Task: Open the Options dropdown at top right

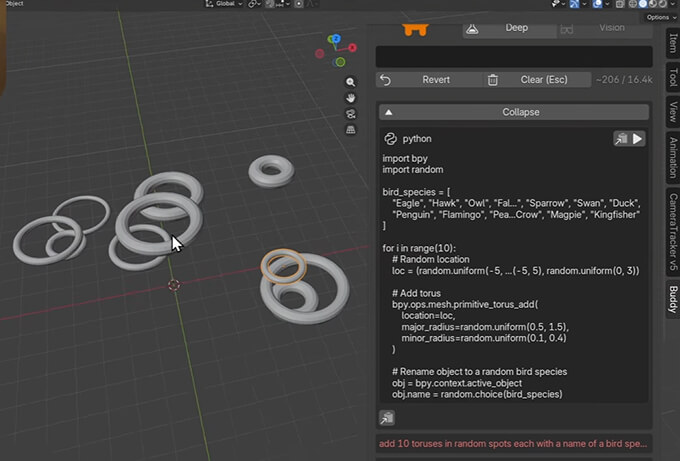Action: (x=658, y=17)
